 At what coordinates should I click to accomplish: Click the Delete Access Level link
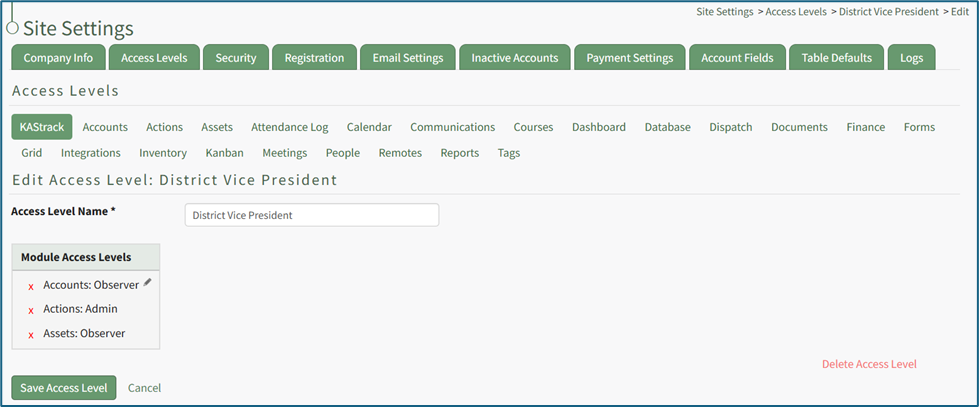click(868, 364)
